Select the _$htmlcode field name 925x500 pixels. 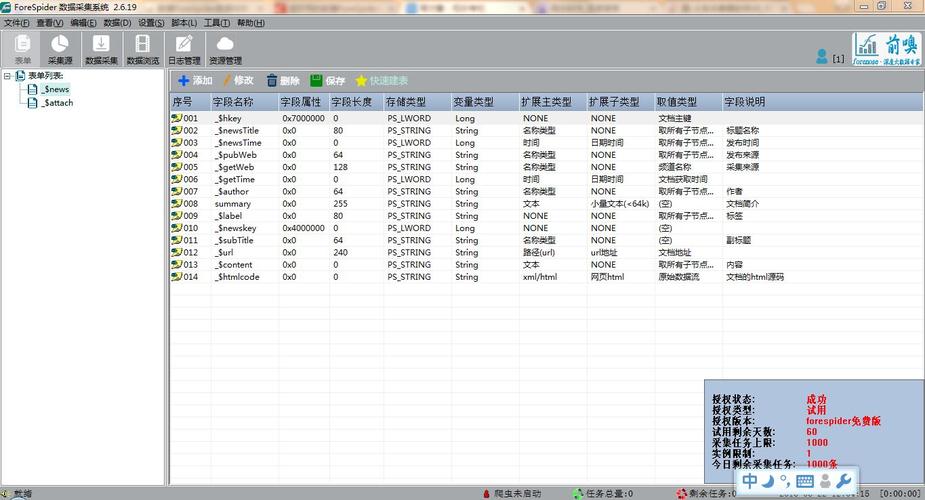tap(237, 277)
